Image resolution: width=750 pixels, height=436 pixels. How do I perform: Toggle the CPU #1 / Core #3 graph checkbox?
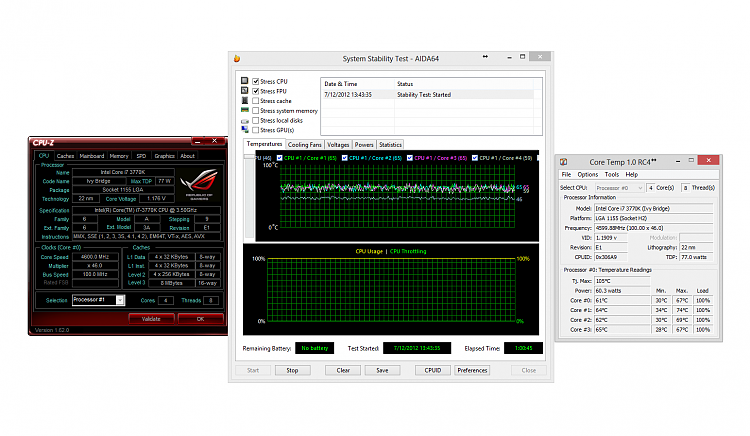point(409,158)
